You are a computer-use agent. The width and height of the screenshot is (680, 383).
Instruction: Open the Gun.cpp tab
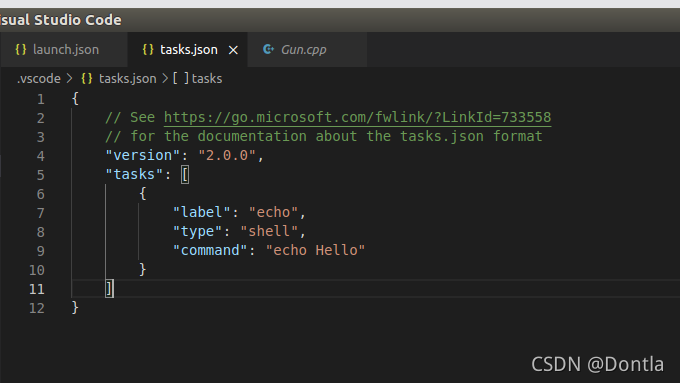(x=307, y=49)
